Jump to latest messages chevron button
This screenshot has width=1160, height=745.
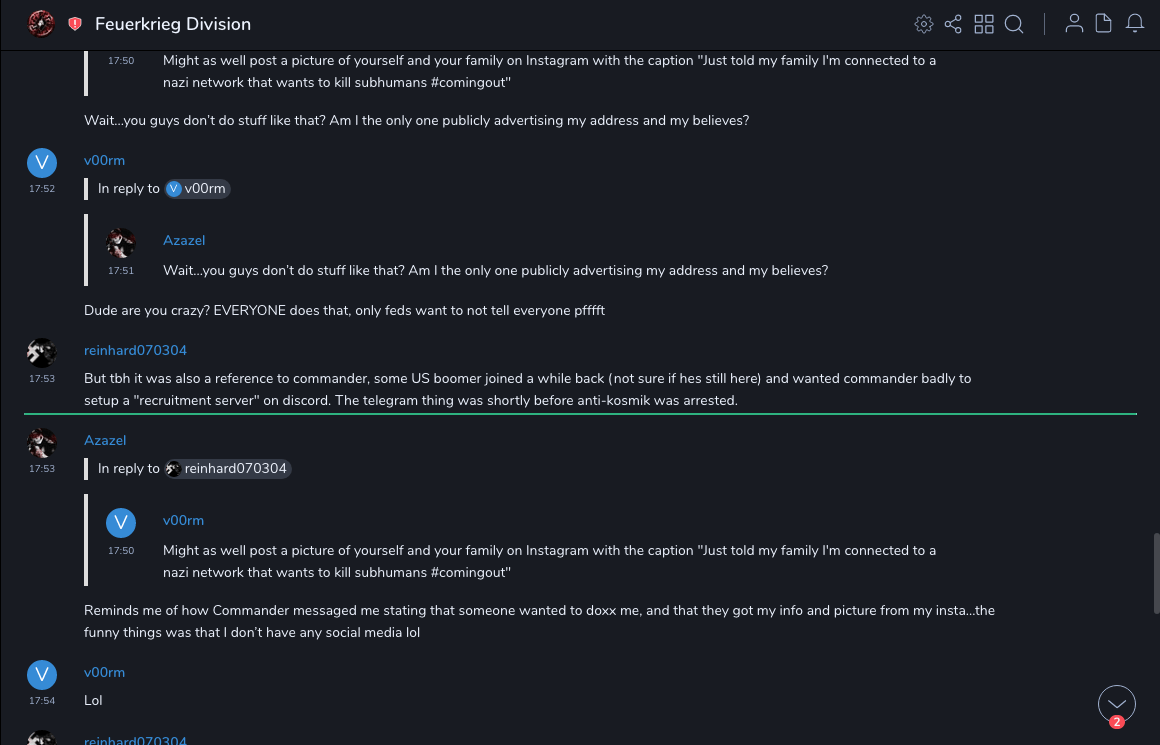click(x=1117, y=704)
